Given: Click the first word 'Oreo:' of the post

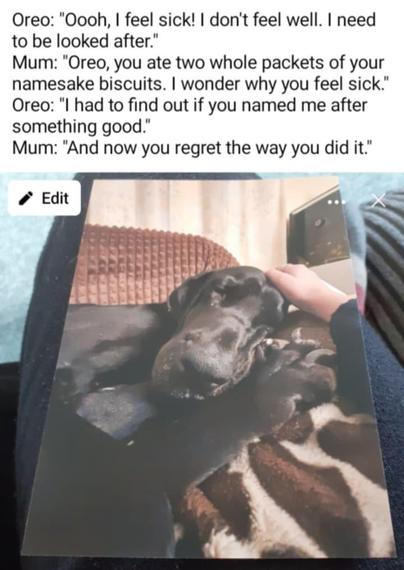Looking at the screenshot, I should pos(33,20).
